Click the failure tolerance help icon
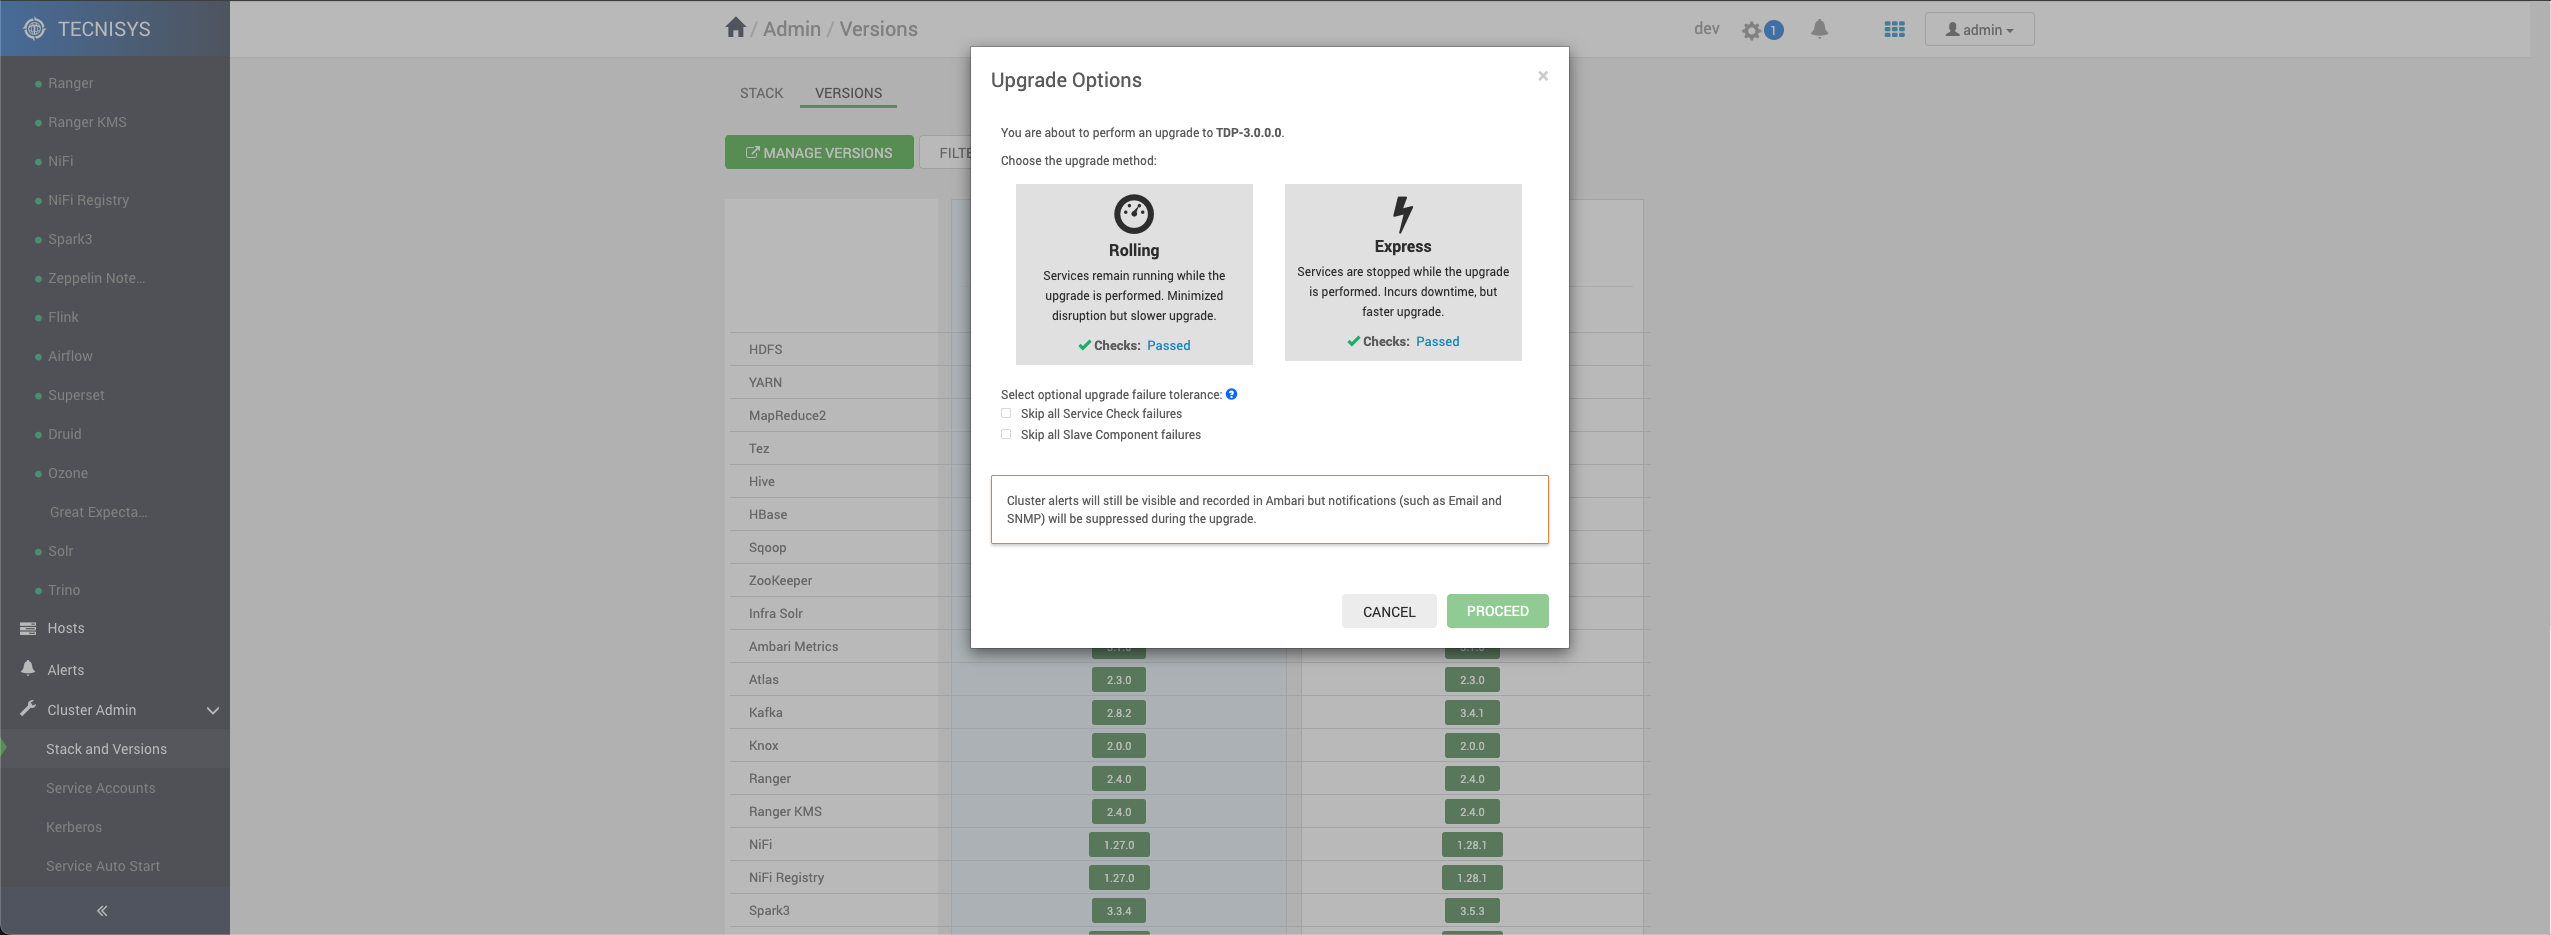2551x935 pixels. pyautogui.click(x=1232, y=394)
